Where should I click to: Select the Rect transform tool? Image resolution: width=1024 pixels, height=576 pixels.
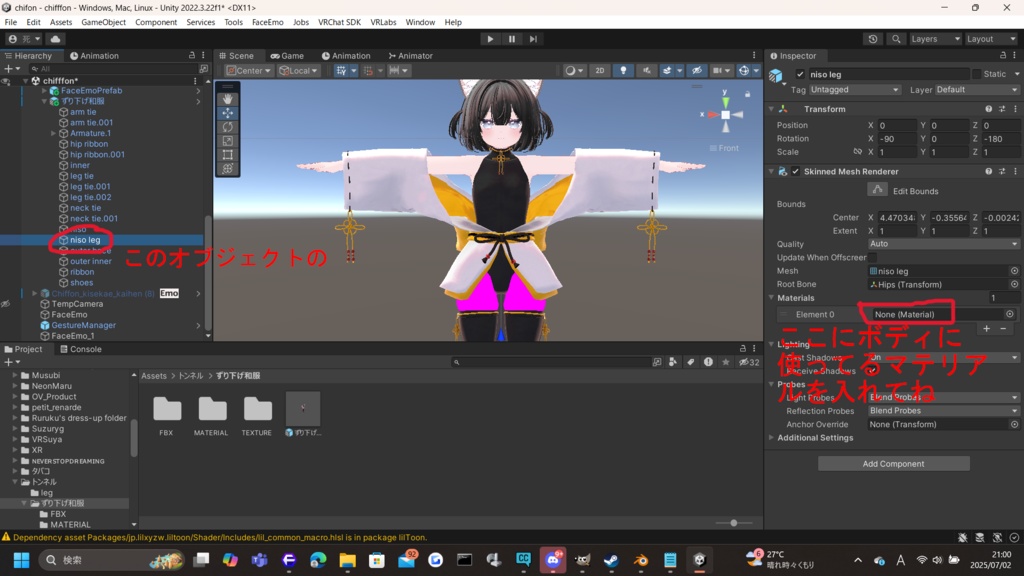227,155
